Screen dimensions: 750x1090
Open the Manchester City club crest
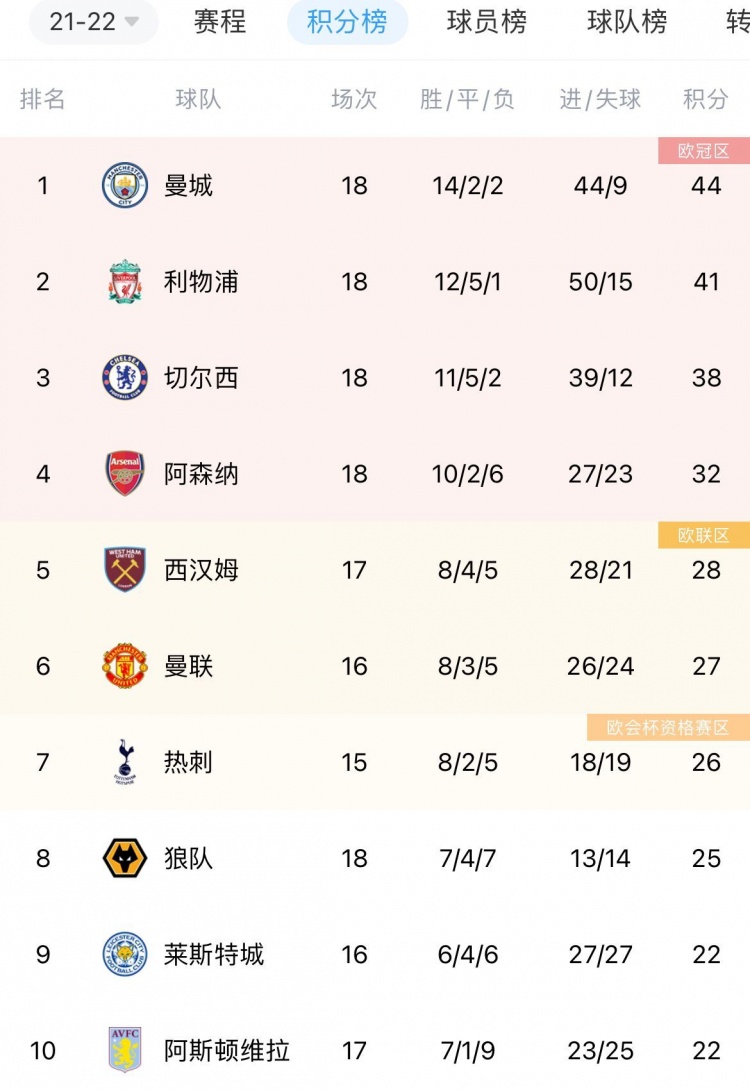click(x=125, y=185)
